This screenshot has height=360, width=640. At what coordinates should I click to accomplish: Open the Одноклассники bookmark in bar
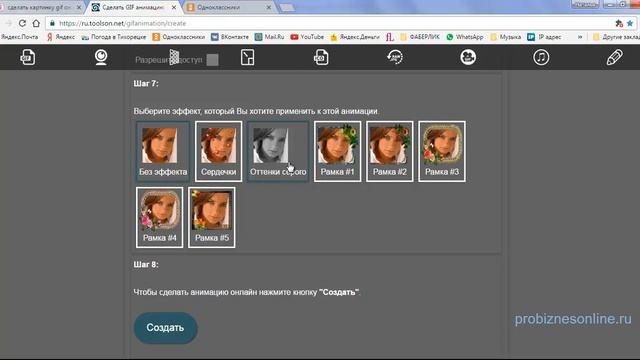[179, 37]
